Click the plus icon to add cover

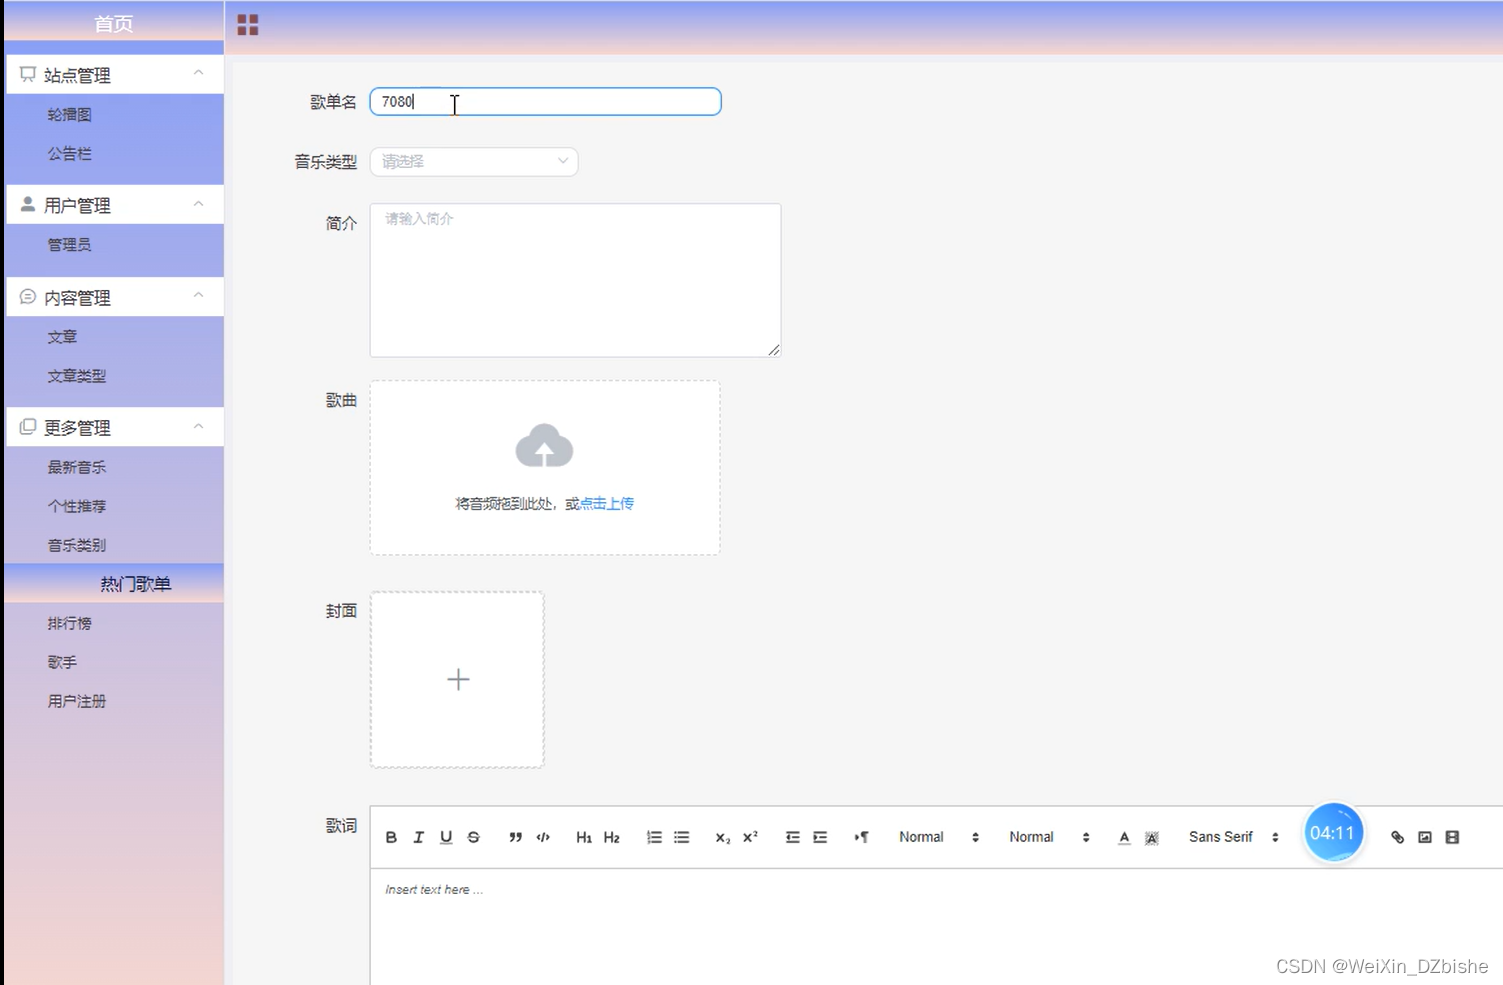point(458,680)
